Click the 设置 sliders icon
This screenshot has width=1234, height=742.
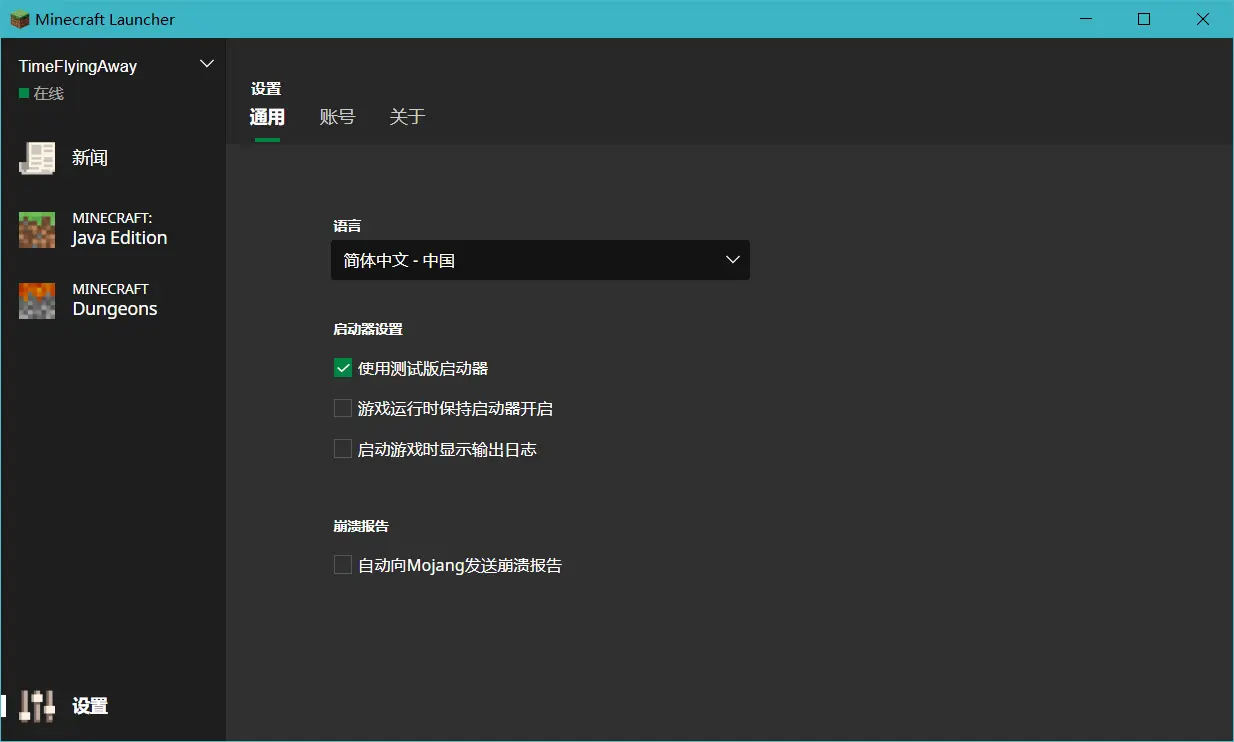coord(37,706)
